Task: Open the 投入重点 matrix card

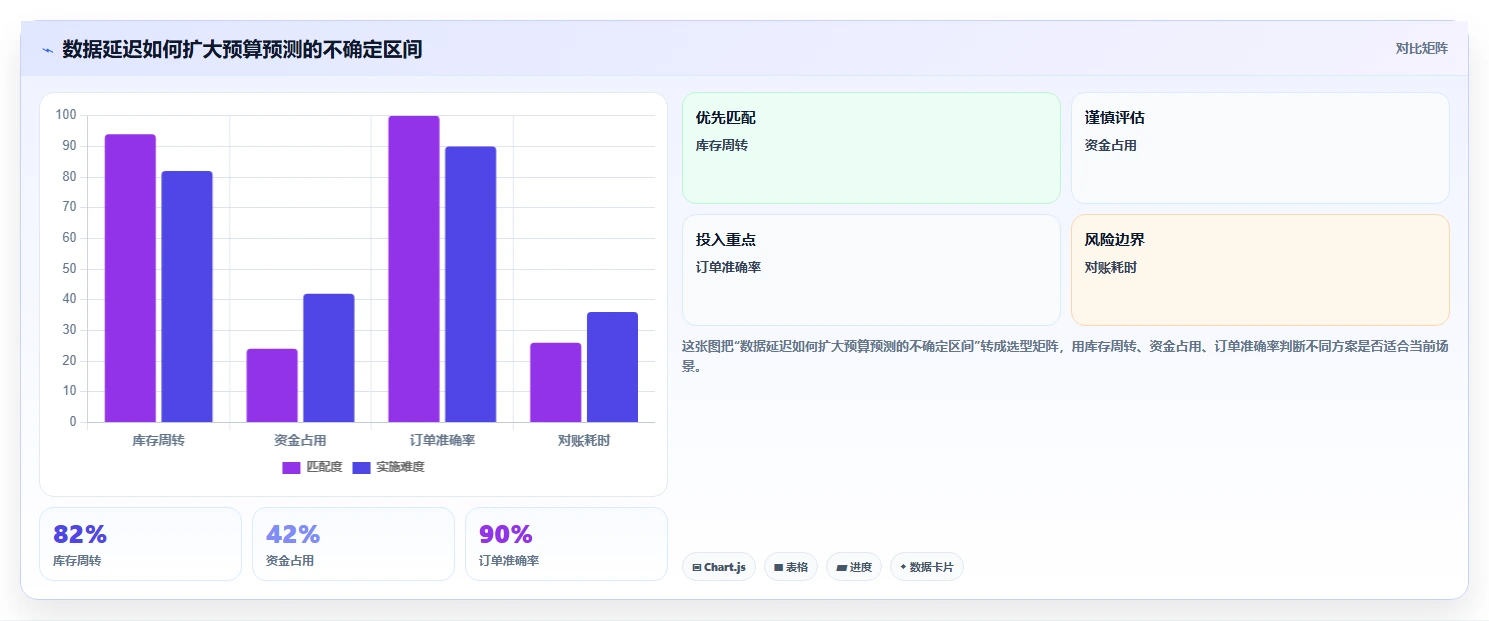Action: [x=871, y=270]
